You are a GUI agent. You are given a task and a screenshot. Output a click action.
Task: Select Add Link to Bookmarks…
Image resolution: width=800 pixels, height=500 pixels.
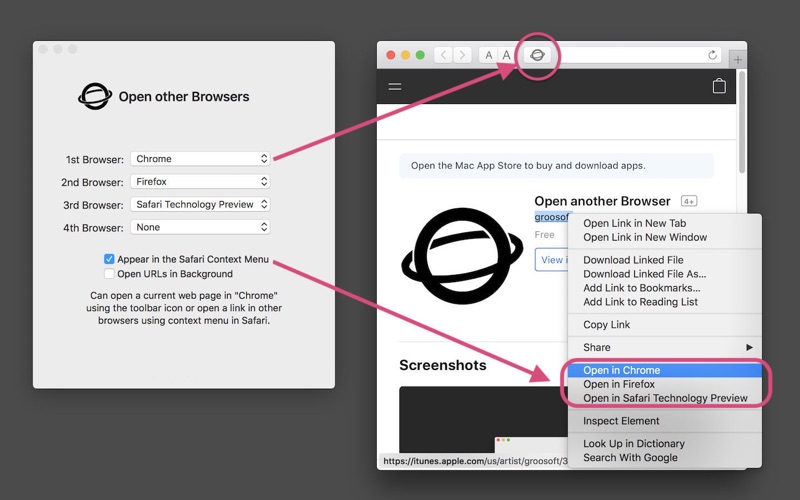665,288
